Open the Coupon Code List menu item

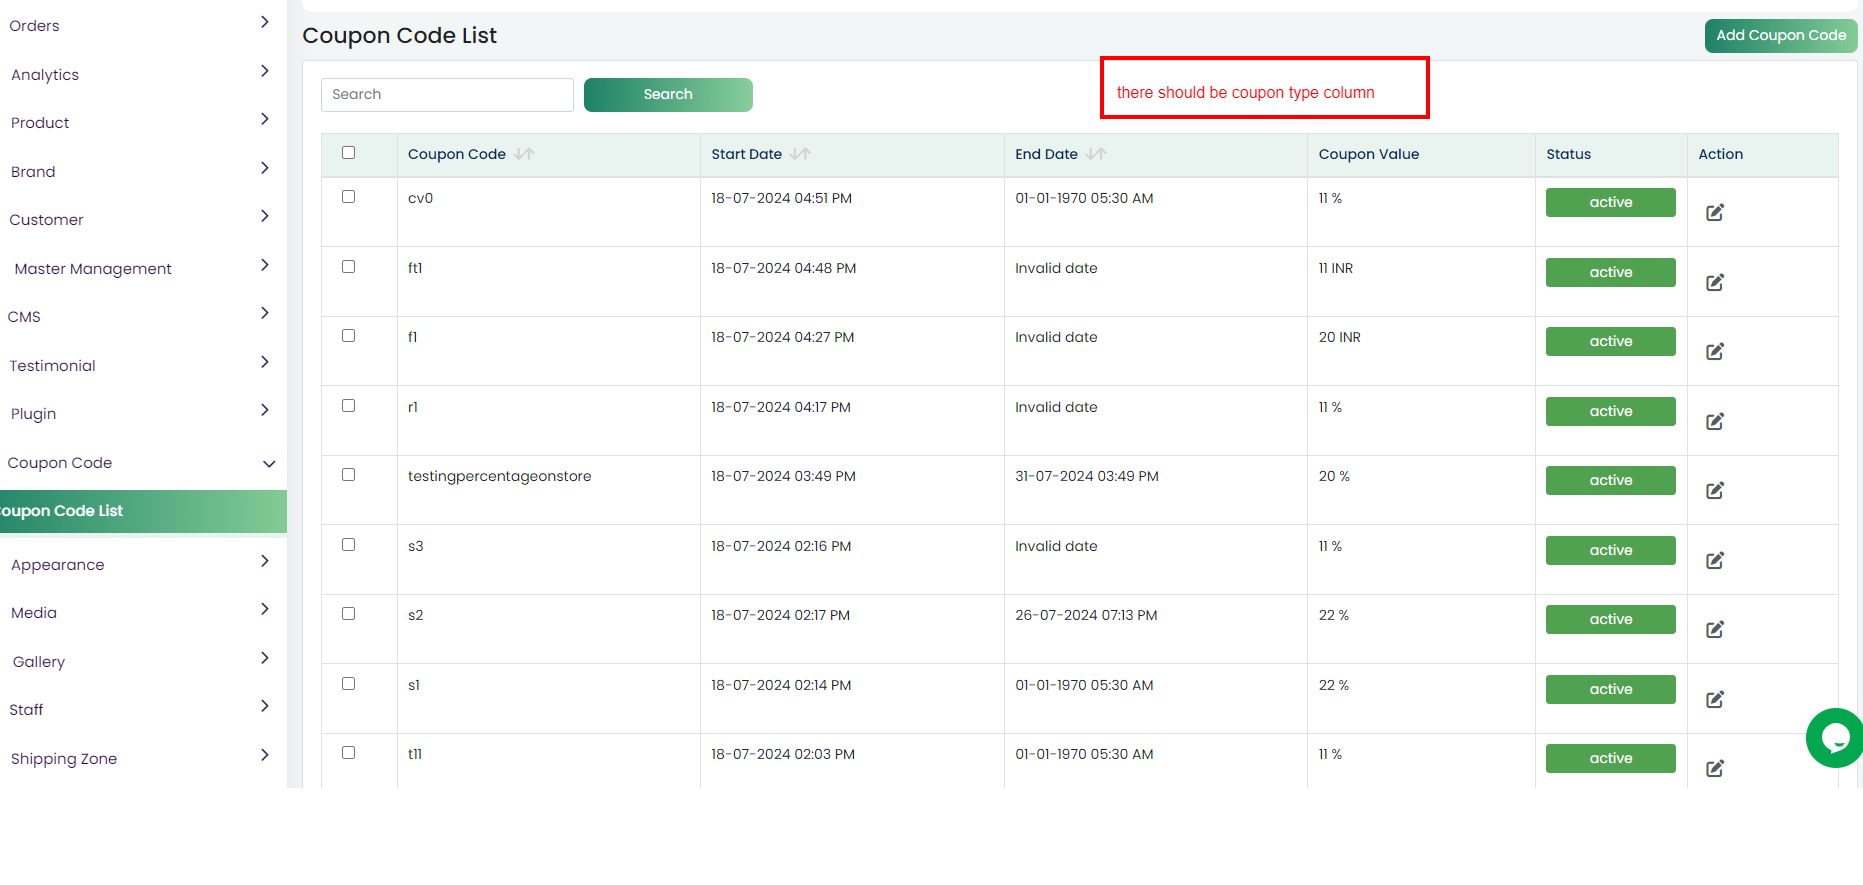[x=143, y=511]
